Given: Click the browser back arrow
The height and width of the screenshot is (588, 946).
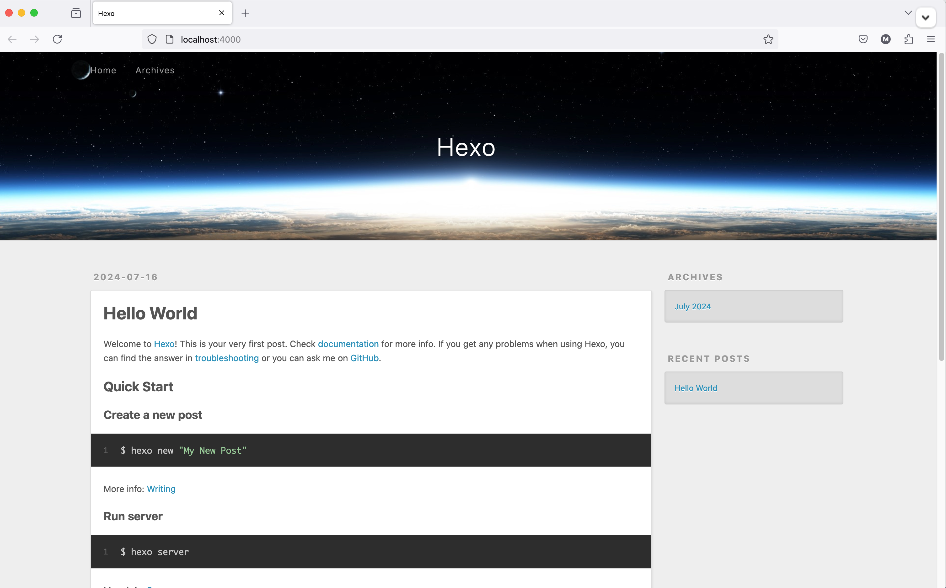Looking at the screenshot, I should click(x=12, y=39).
